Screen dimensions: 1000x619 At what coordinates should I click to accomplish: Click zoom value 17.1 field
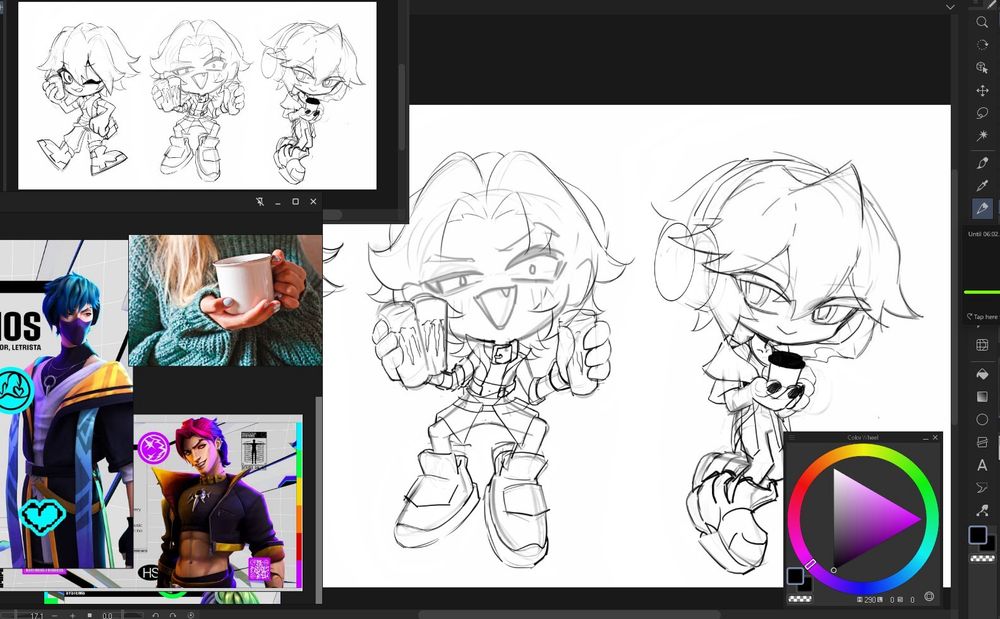36,615
